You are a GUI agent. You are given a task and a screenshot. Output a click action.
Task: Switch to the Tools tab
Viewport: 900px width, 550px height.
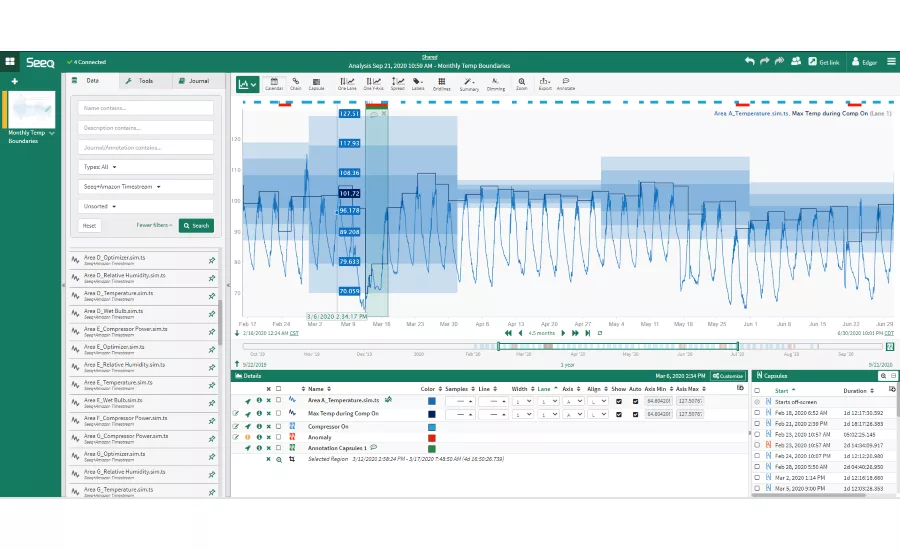coord(146,81)
